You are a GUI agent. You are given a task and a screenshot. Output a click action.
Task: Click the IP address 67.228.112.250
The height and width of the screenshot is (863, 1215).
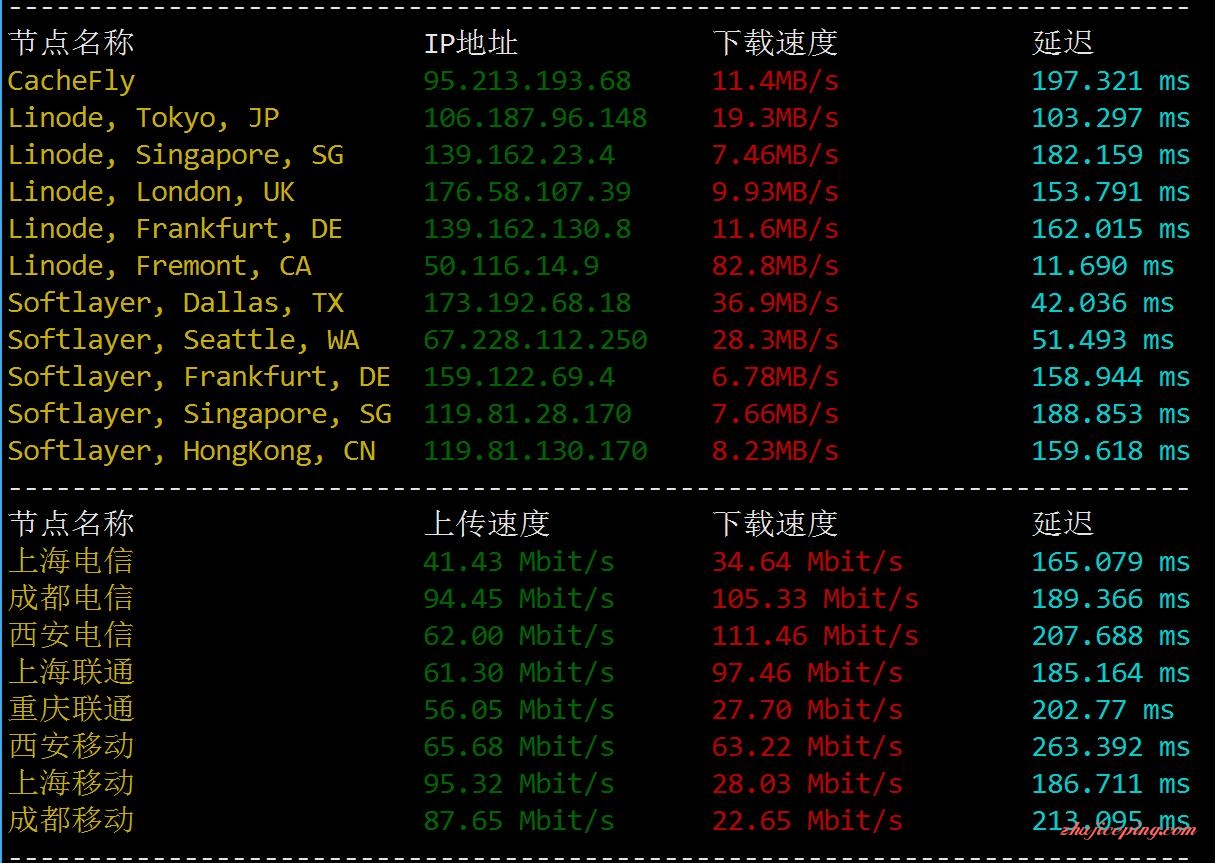(x=535, y=340)
